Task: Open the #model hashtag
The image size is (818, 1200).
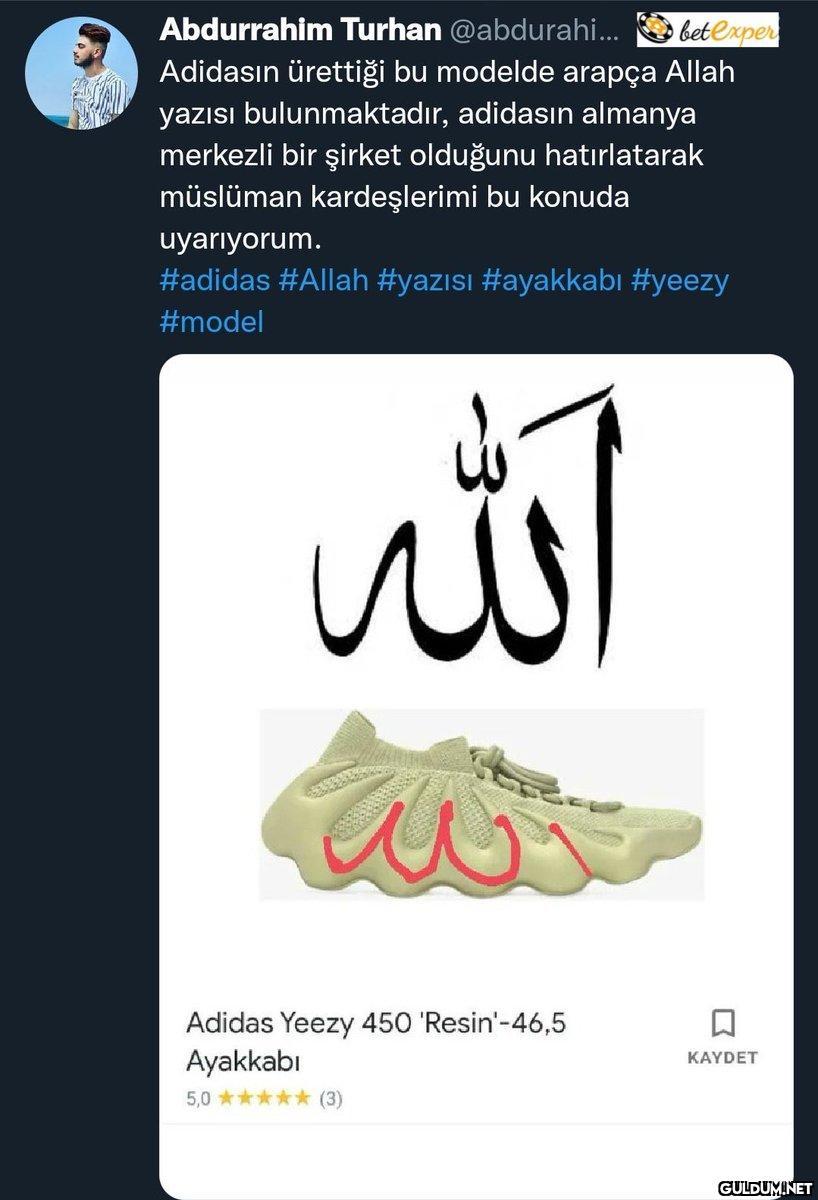Action: [x=211, y=322]
